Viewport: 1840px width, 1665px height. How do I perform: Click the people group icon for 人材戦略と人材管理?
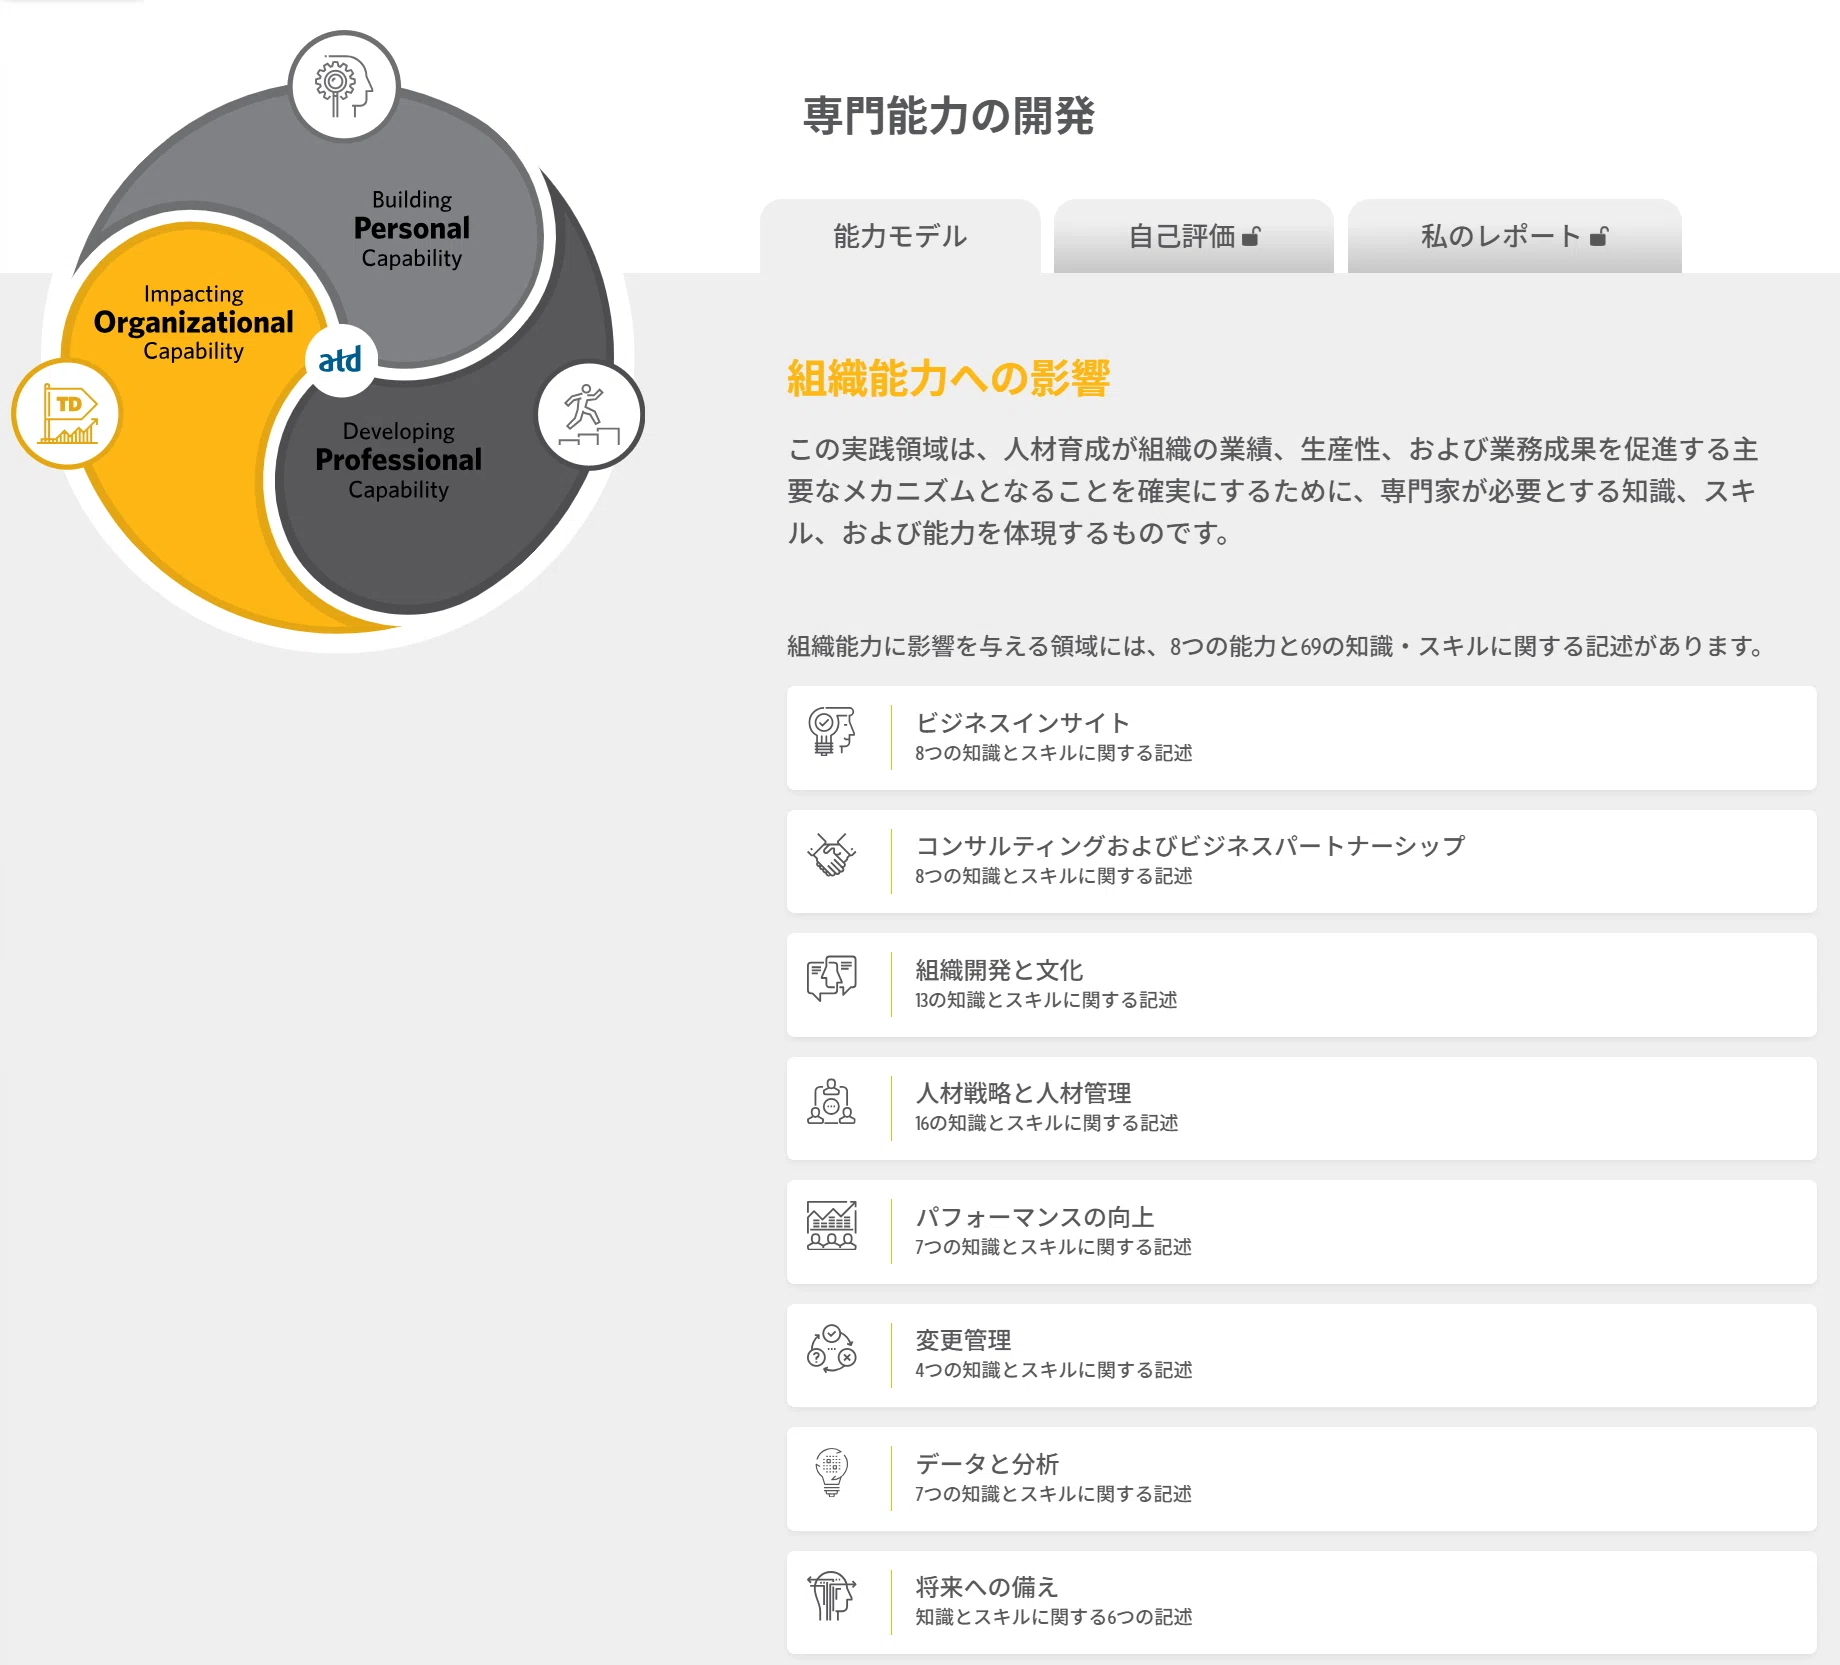pos(832,1102)
